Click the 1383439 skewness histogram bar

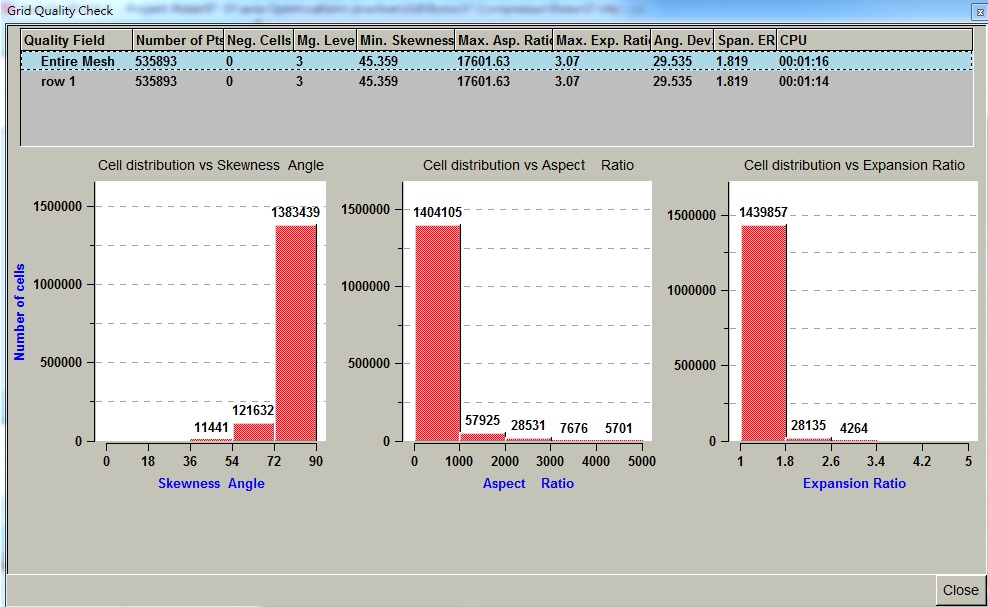pos(296,332)
